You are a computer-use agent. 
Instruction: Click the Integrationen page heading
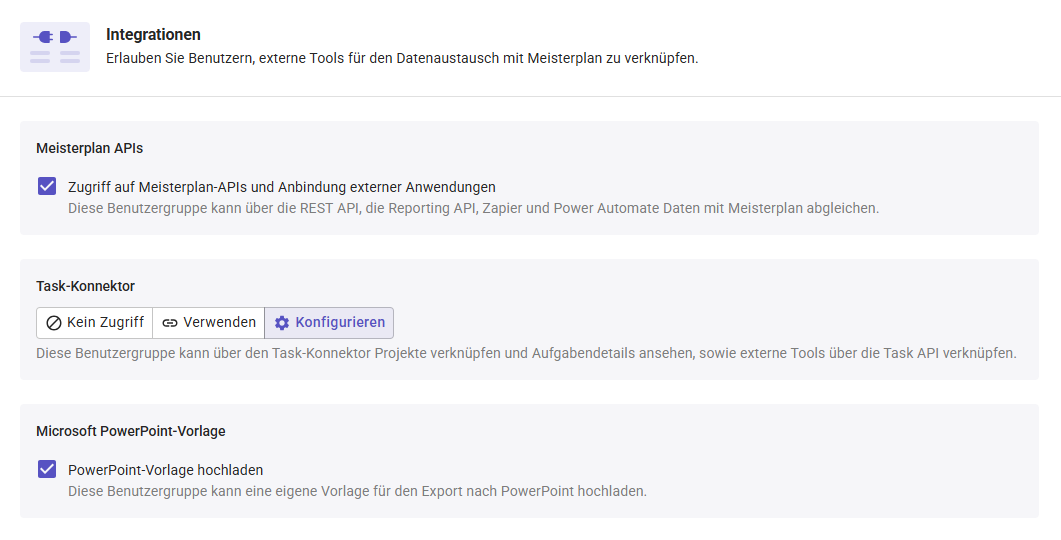(153, 35)
